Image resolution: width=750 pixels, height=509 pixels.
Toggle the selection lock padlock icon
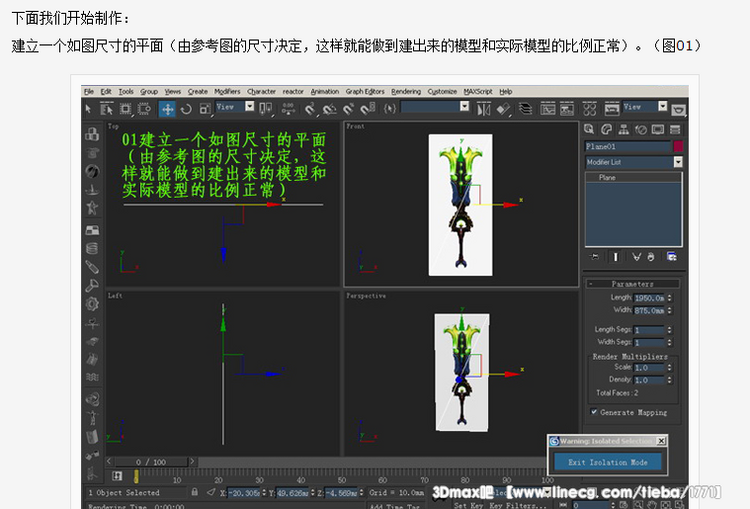194,492
